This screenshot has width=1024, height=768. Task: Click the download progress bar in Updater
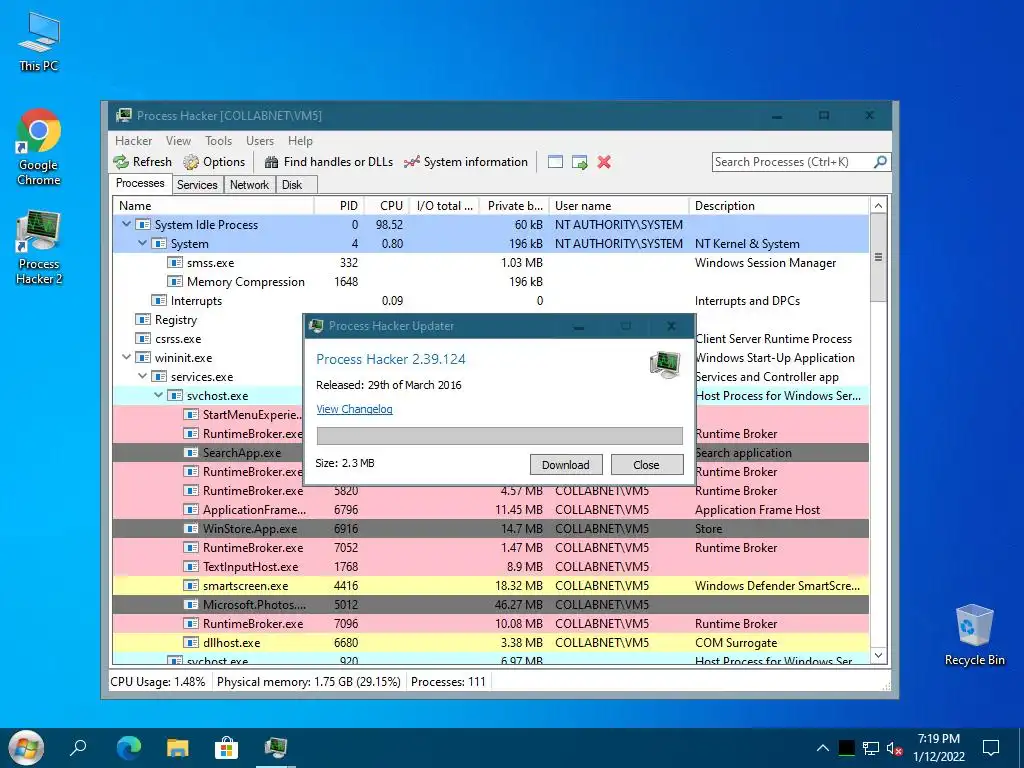[500, 436]
